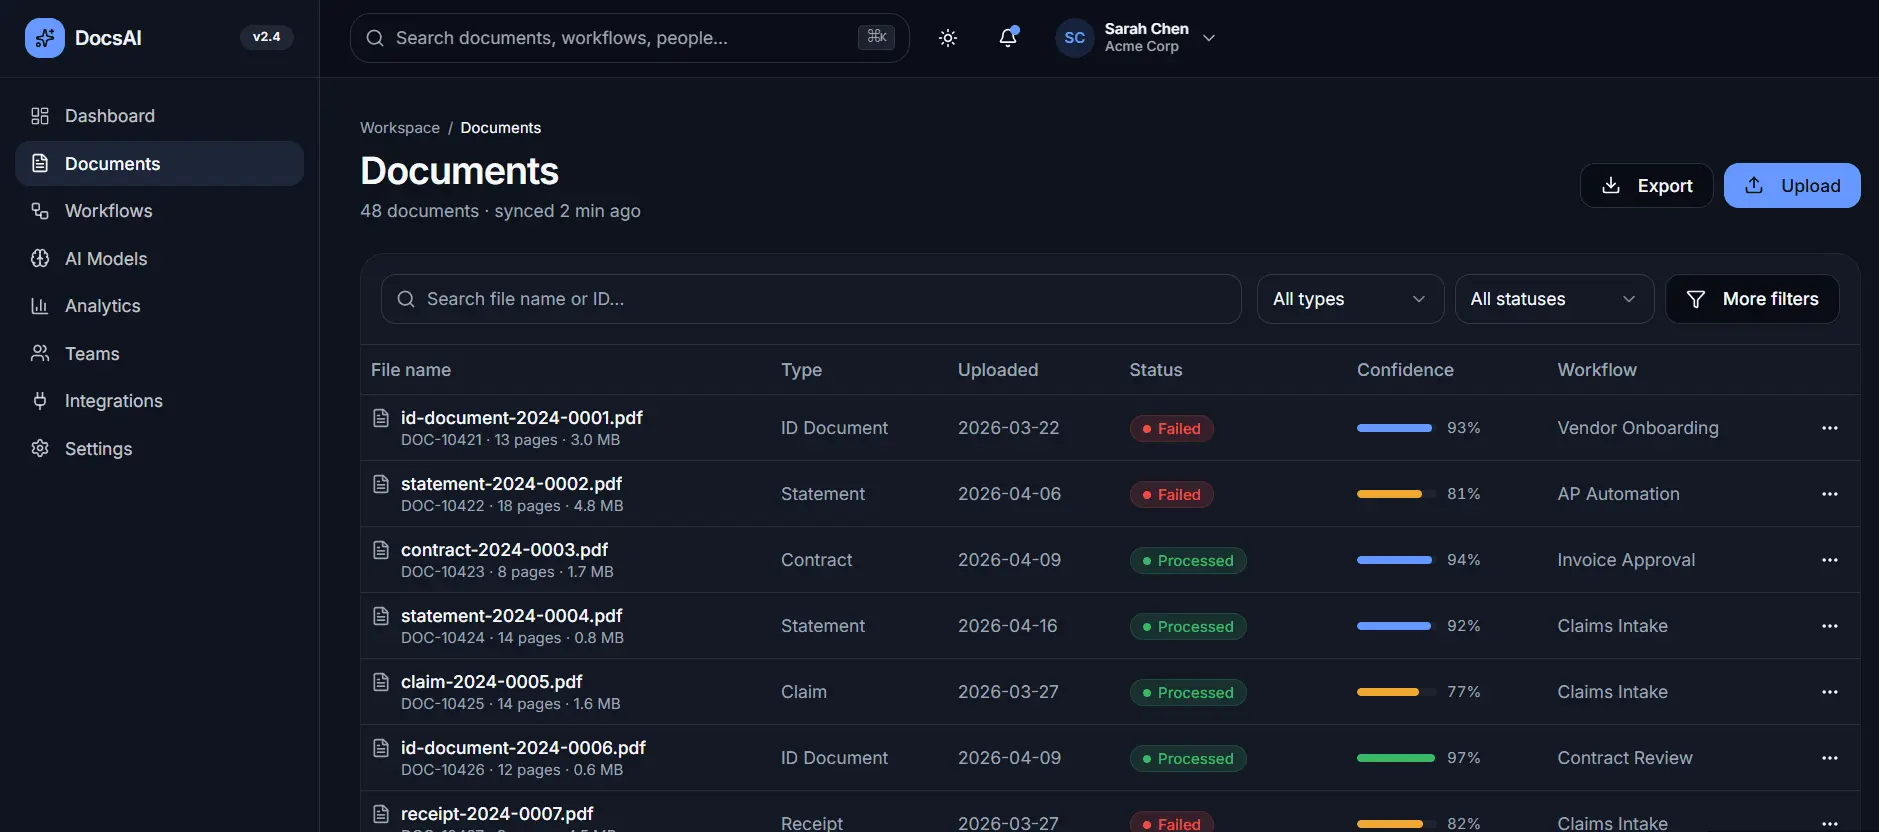
Task: Click the Integrations plug icon
Action: (40, 401)
